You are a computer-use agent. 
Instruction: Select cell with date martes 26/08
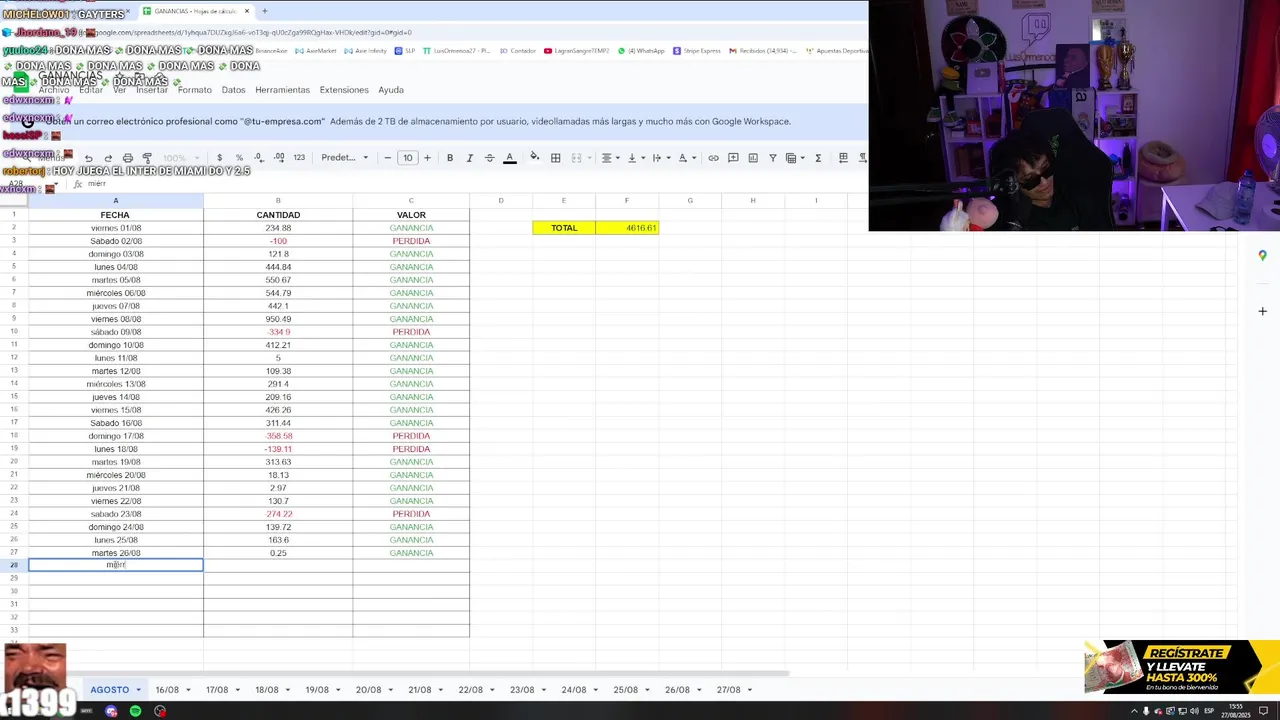click(116, 553)
